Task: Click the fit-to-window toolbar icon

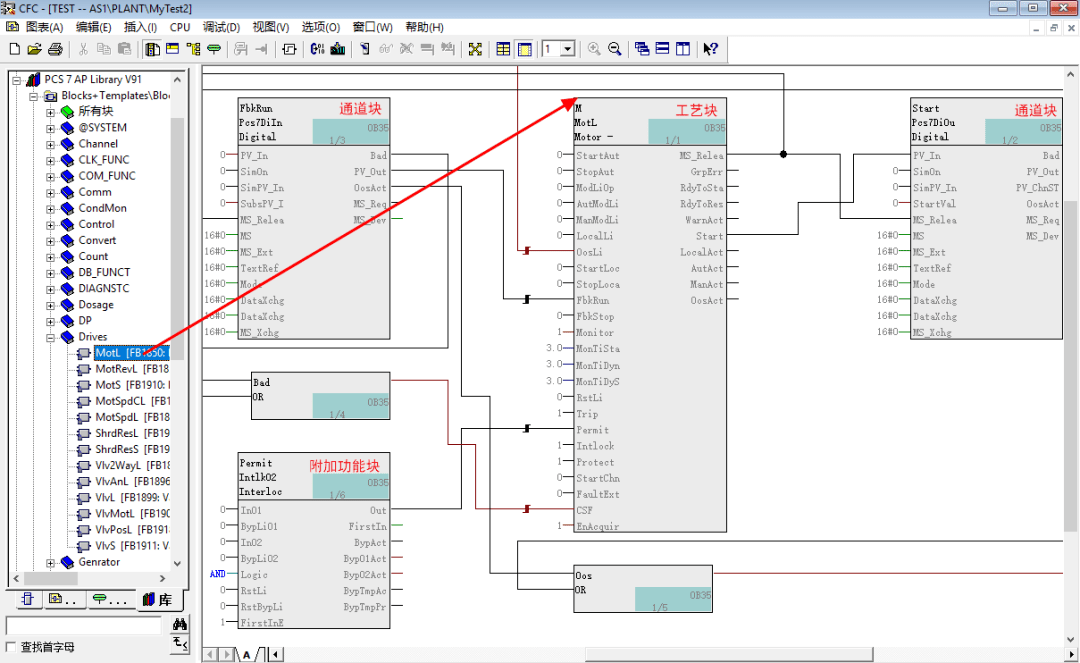Action: pyautogui.click(x=475, y=49)
